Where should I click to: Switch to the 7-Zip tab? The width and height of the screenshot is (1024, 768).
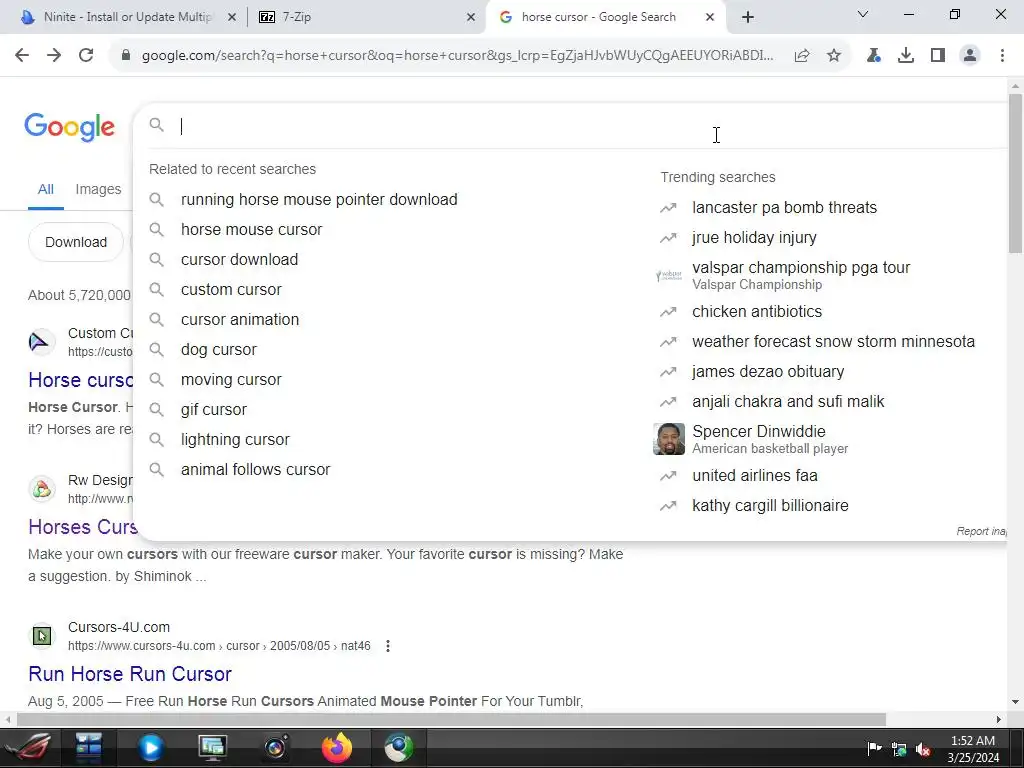pos(367,17)
